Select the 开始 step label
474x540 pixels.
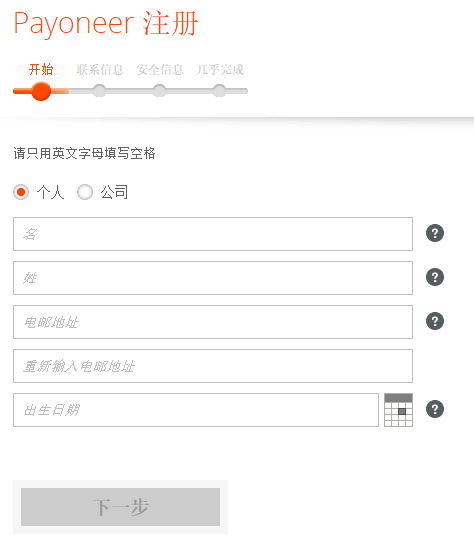click(41, 70)
